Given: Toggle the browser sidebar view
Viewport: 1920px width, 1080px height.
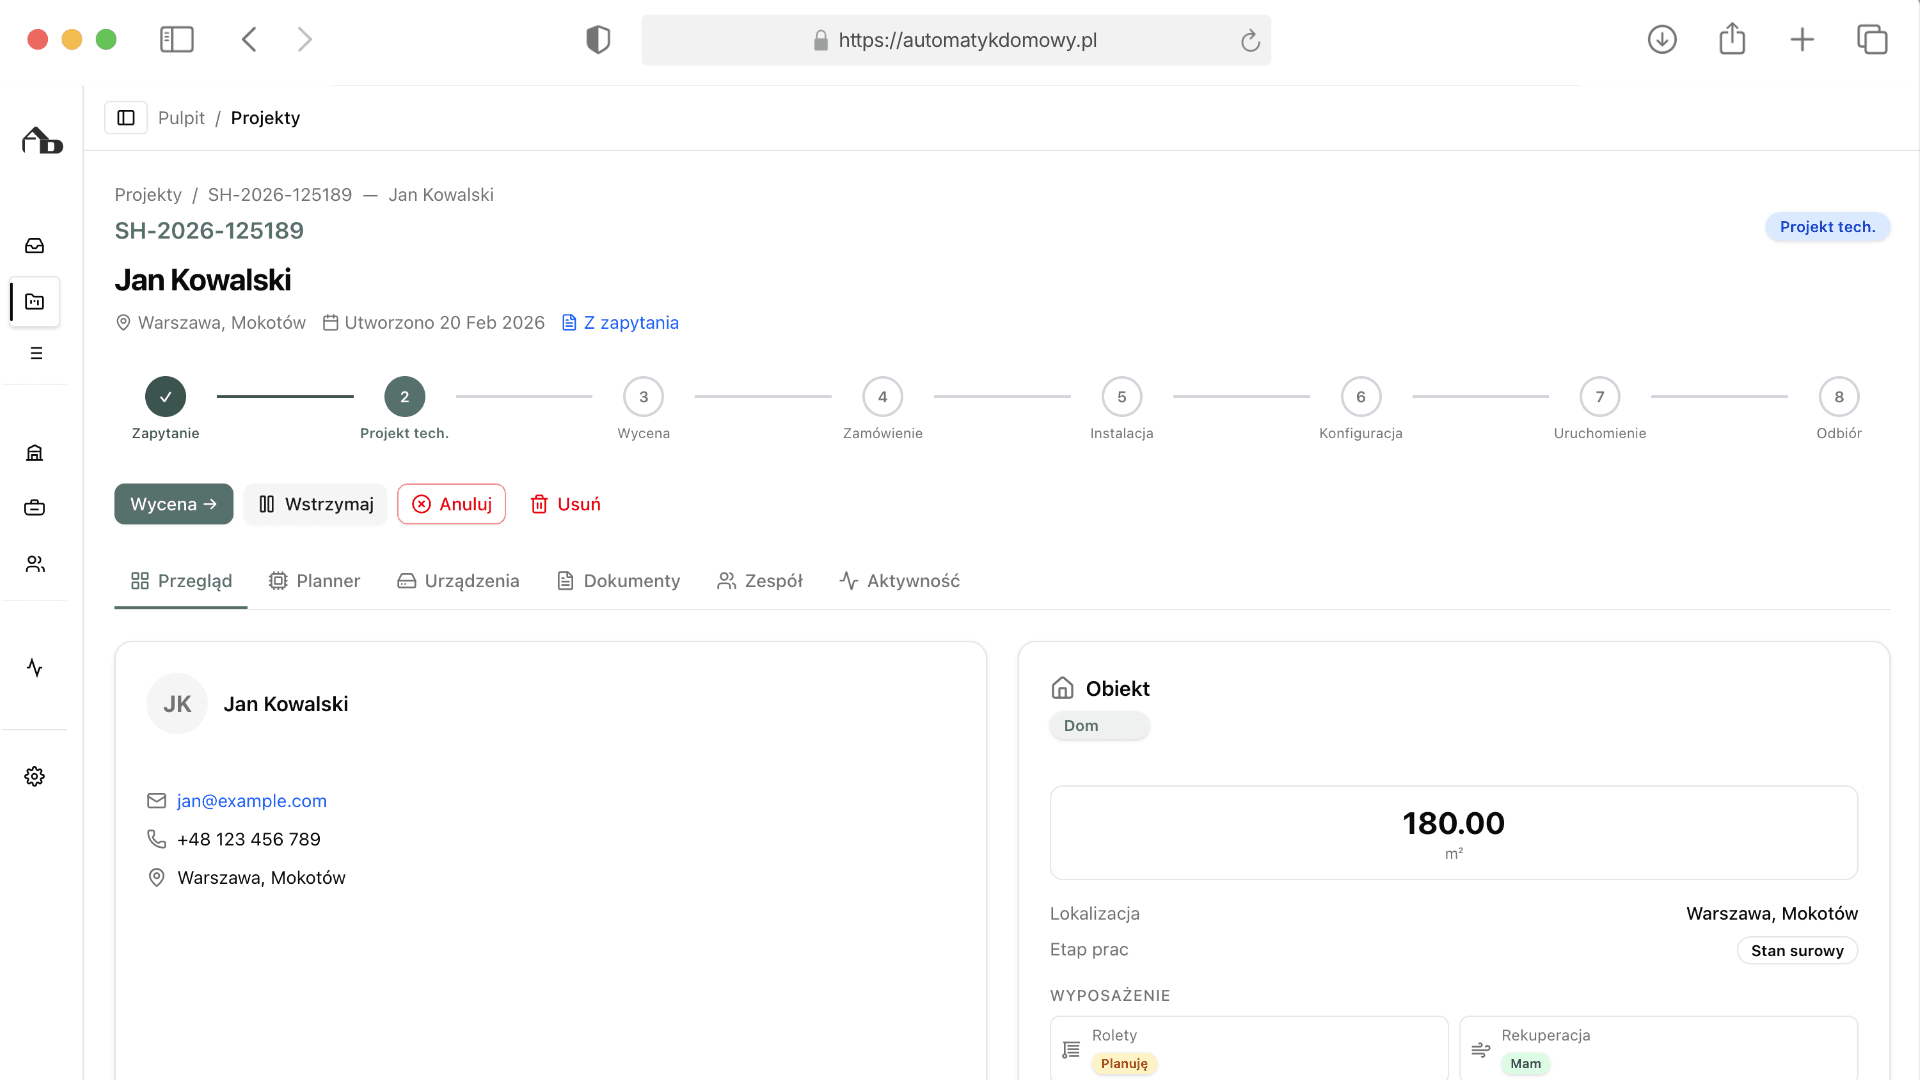Looking at the screenshot, I should pos(177,40).
